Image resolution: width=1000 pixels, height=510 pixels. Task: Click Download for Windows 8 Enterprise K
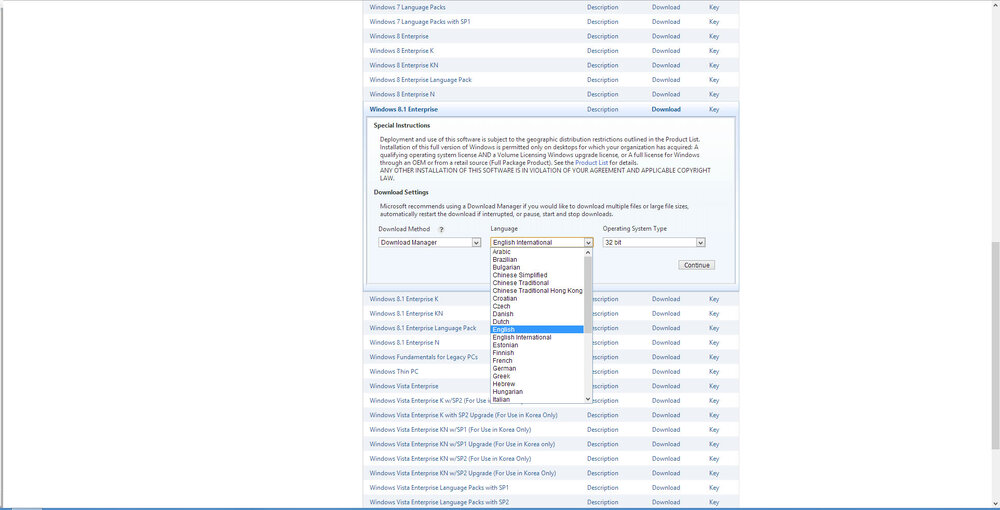point(666,51)
